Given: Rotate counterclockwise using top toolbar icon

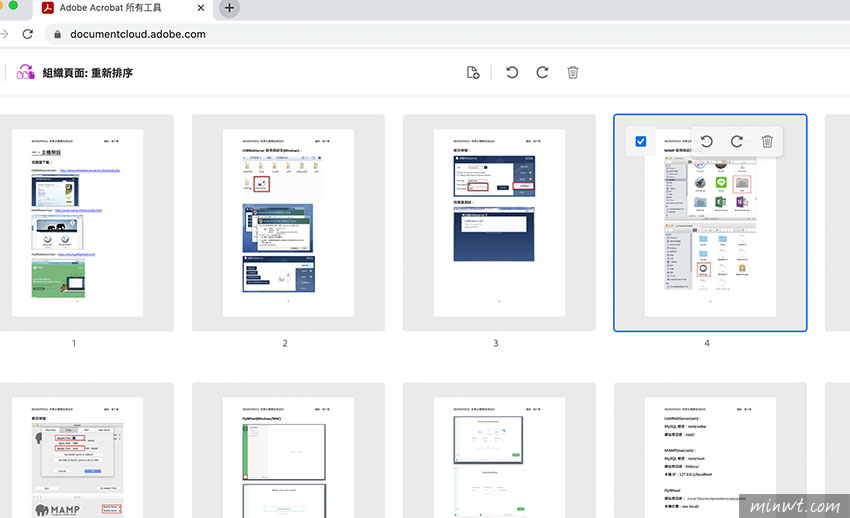Looking at the screenshot, I should (x=512, y=73).
